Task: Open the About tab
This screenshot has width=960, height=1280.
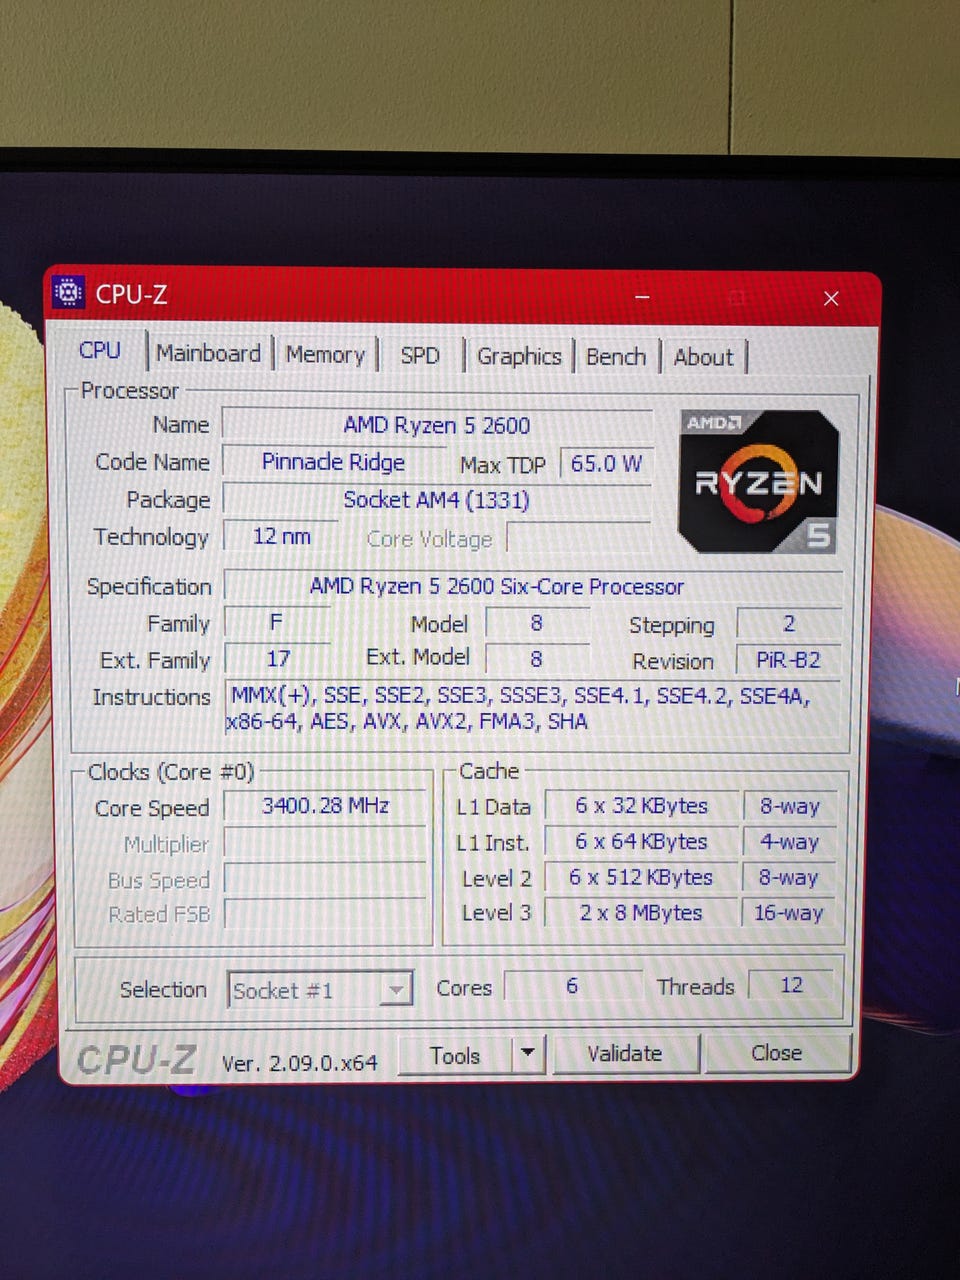Action: pos(703,358)
